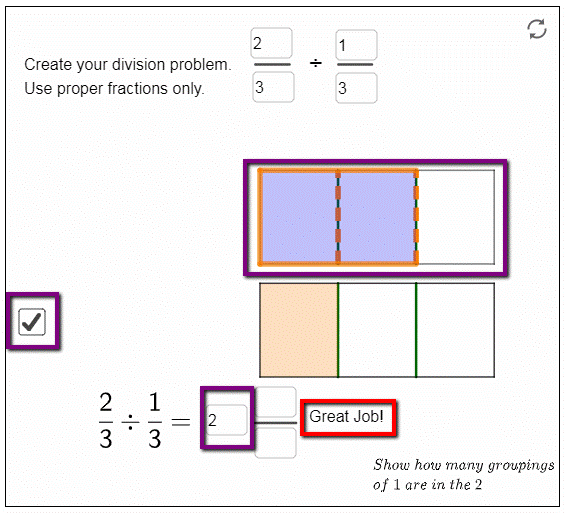This screenshot has width=567, height=513.
Task: Click the rightmost empty third of the bottom bar
Action: (x=455, y=330)
